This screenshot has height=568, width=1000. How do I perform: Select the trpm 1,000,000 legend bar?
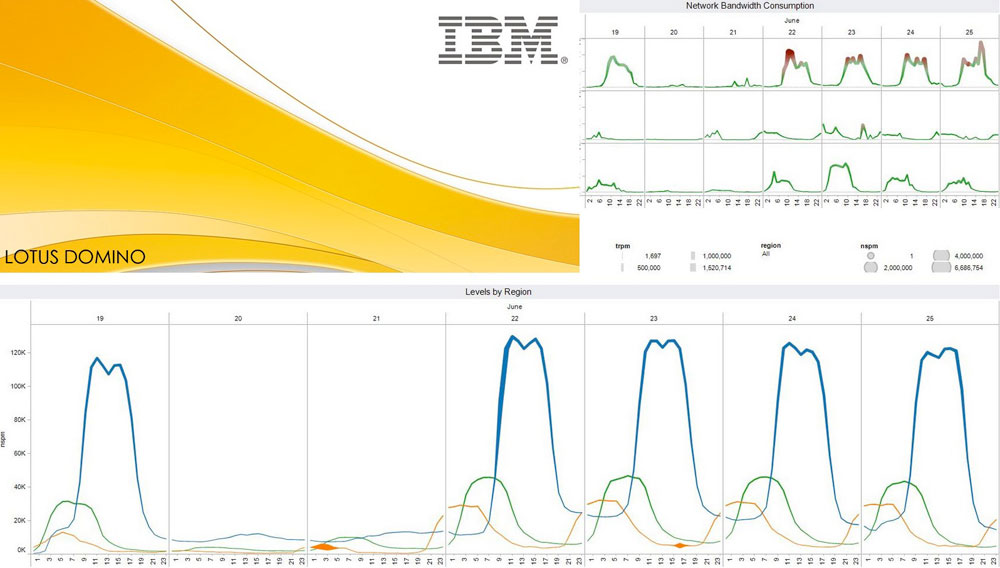click(692, 256)
